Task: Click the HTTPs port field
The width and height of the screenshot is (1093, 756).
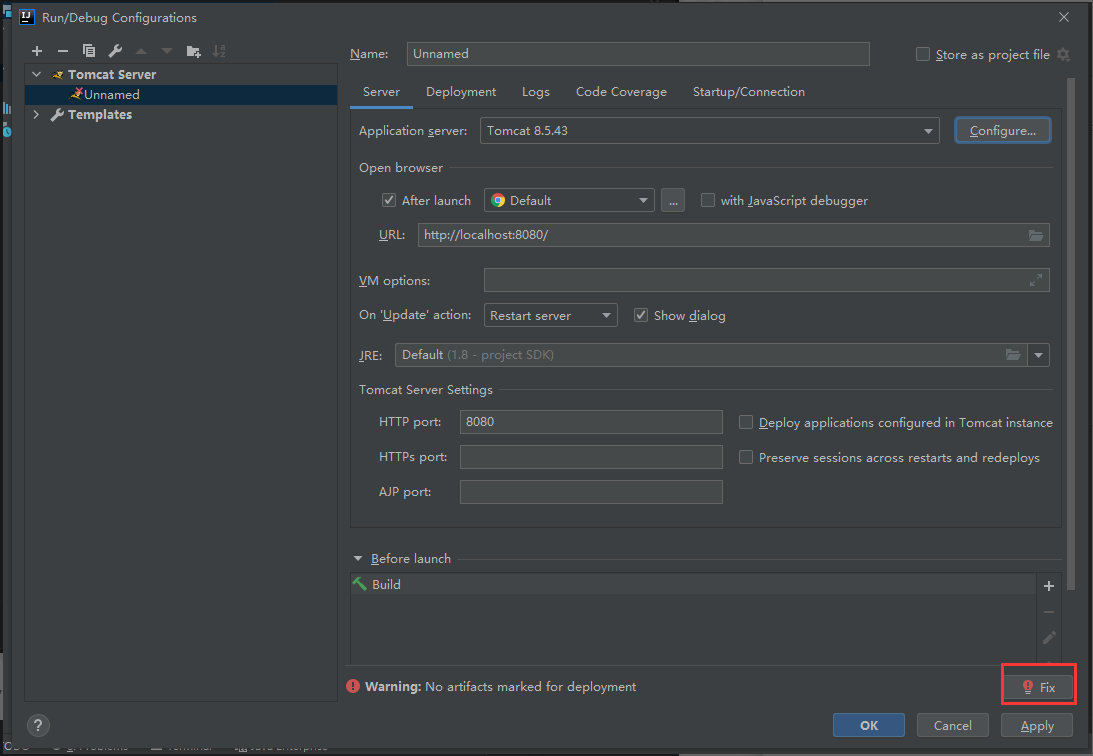Action: coord(591,457)
